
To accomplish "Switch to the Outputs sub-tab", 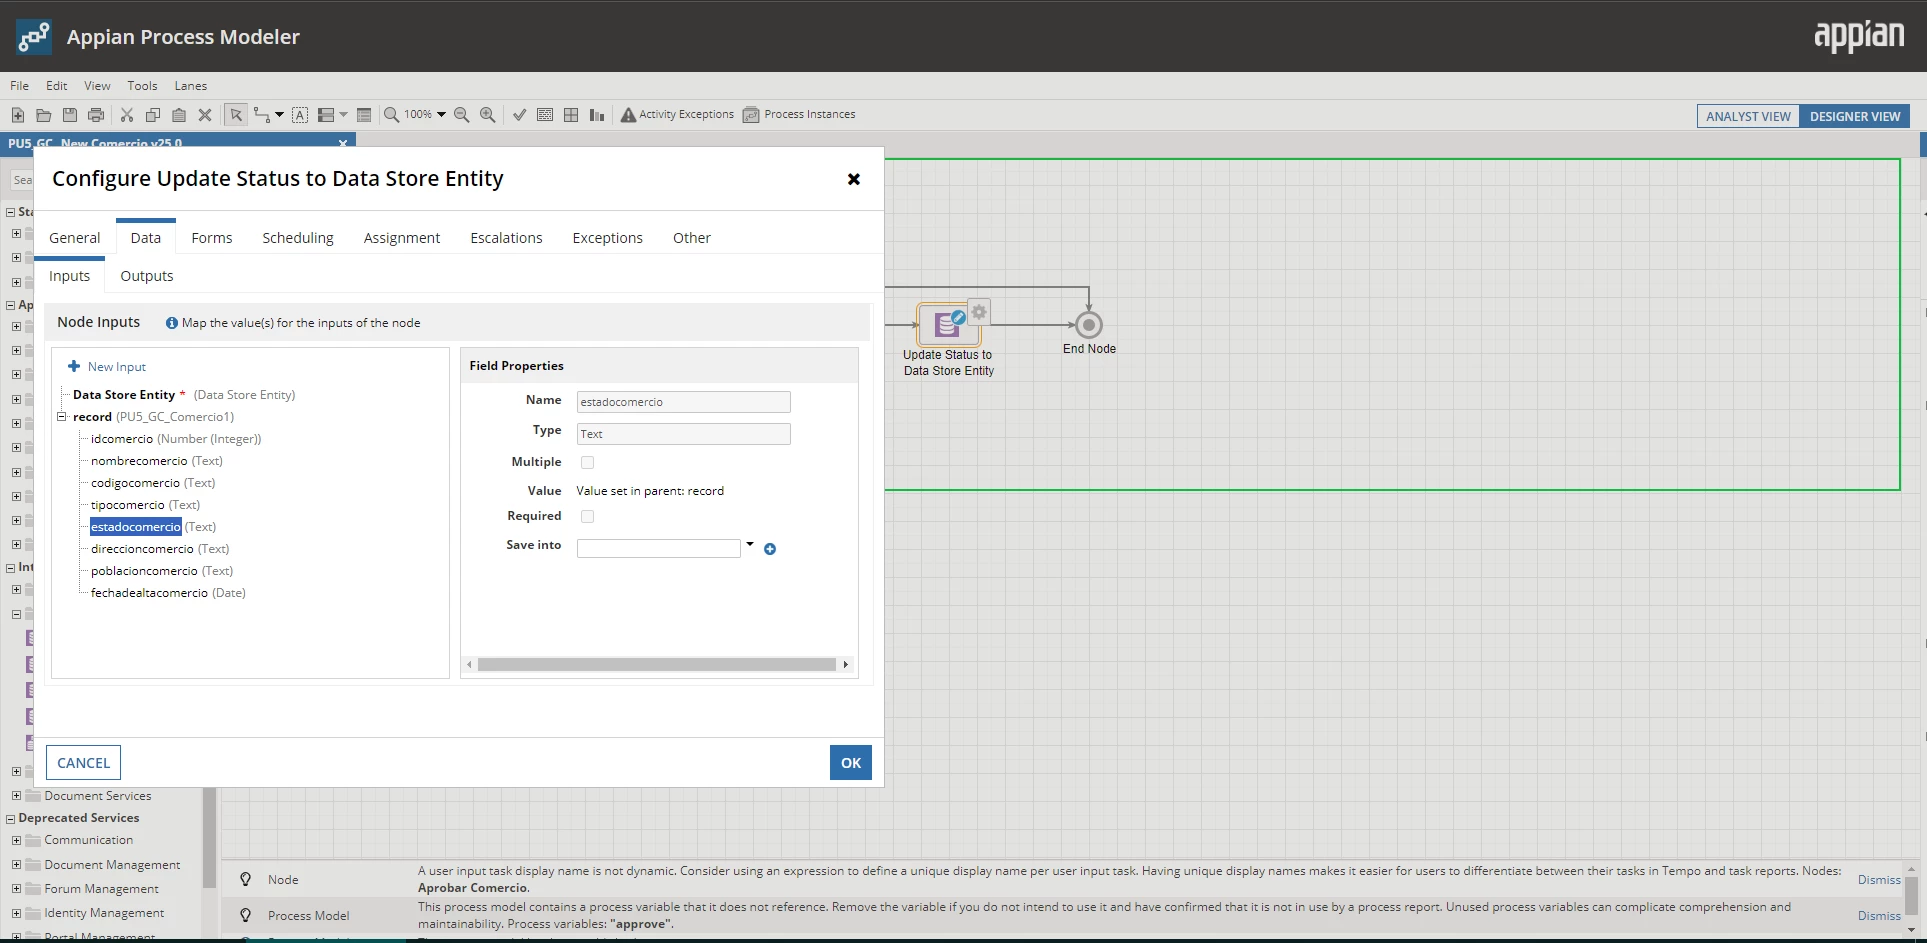I will point(147,276).
